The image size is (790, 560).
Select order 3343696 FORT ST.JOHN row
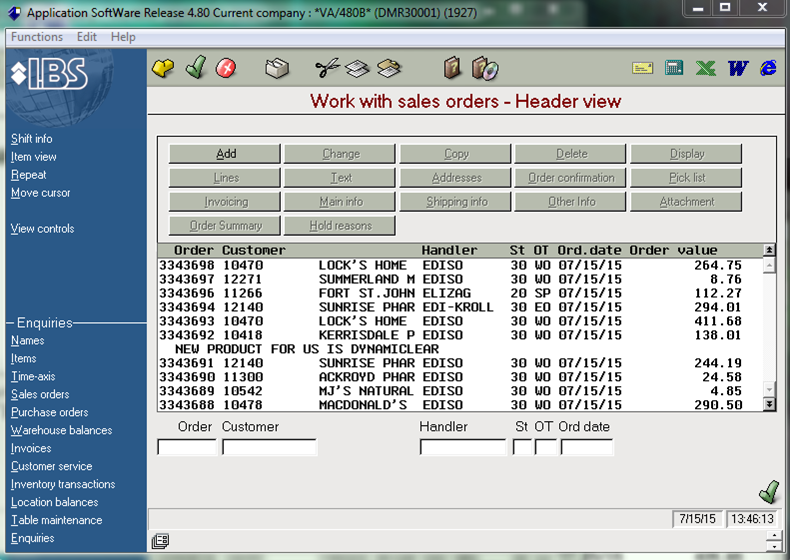point(460,293)
